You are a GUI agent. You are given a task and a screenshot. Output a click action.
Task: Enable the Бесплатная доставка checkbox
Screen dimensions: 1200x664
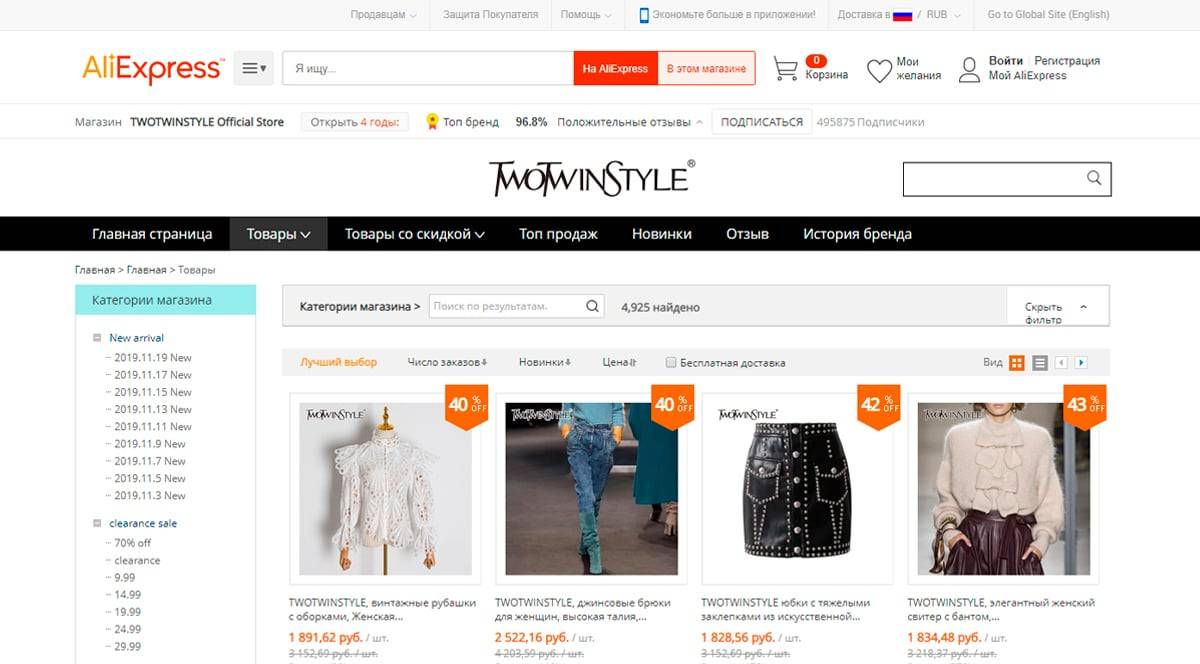671,363
